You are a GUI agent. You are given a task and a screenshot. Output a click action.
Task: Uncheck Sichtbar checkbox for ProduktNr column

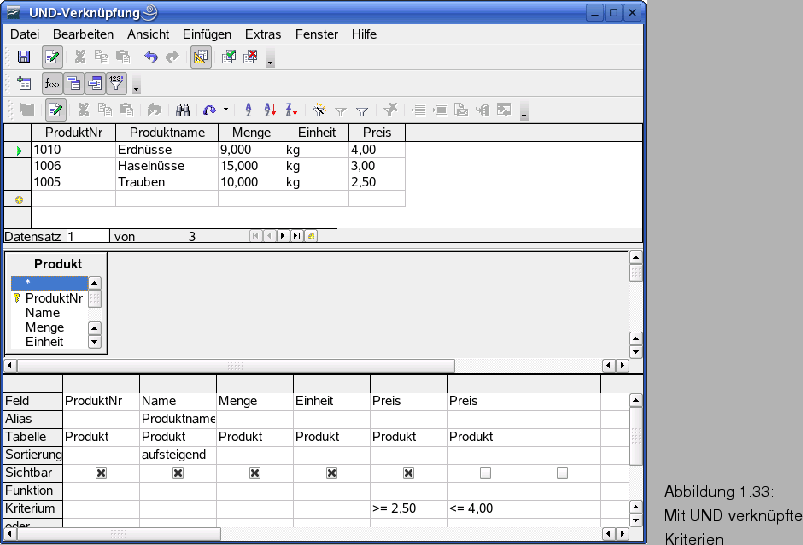point(101,473)
